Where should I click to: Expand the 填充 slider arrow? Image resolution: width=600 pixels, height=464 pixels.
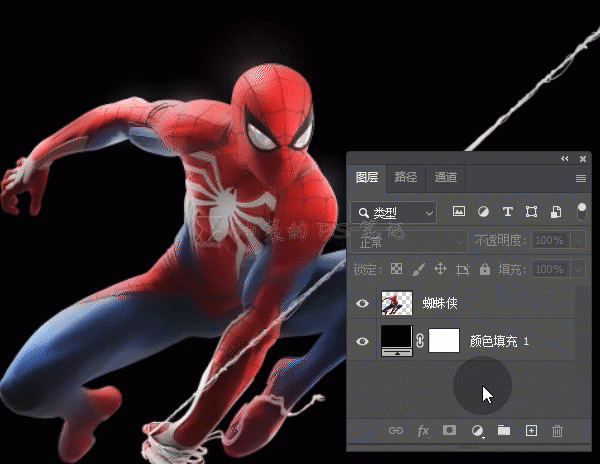point(578,269)
